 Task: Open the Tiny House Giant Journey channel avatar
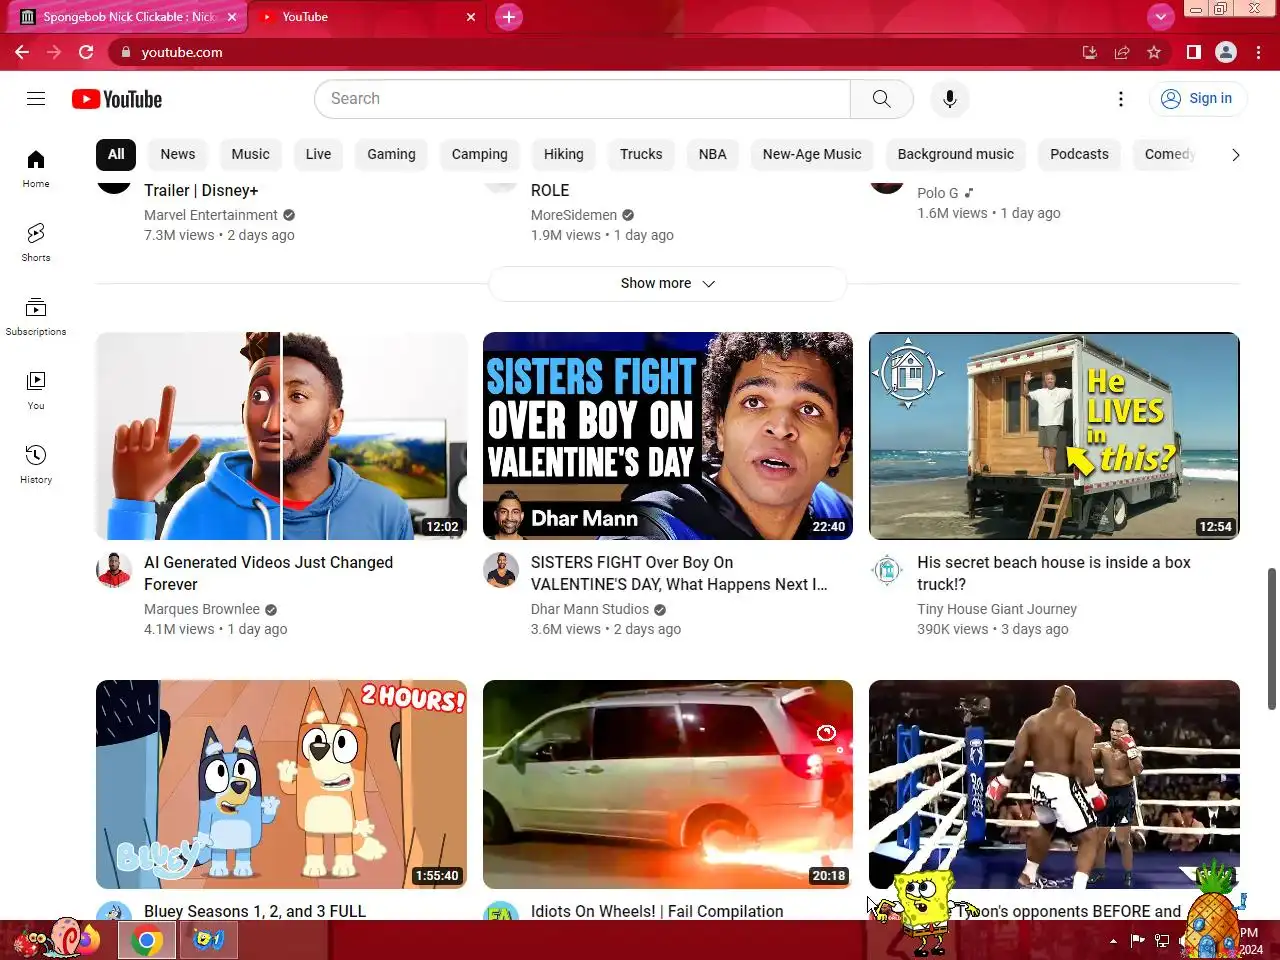click(x=887, y=570)
